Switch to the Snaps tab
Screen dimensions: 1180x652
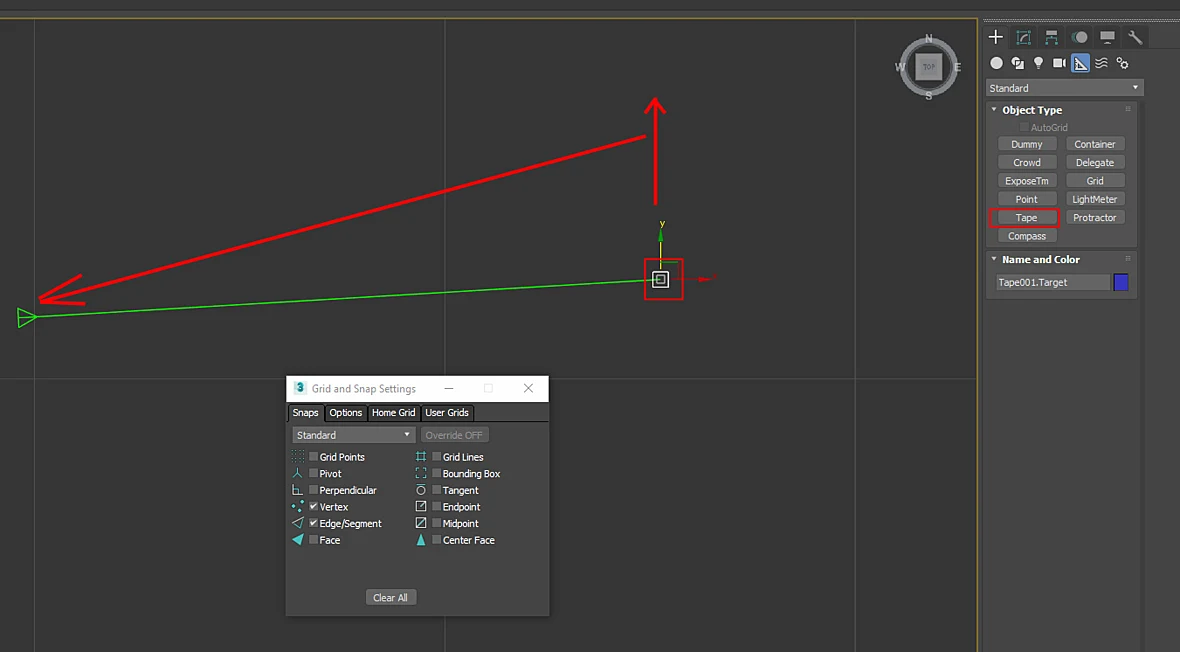(x=306, y=413)
